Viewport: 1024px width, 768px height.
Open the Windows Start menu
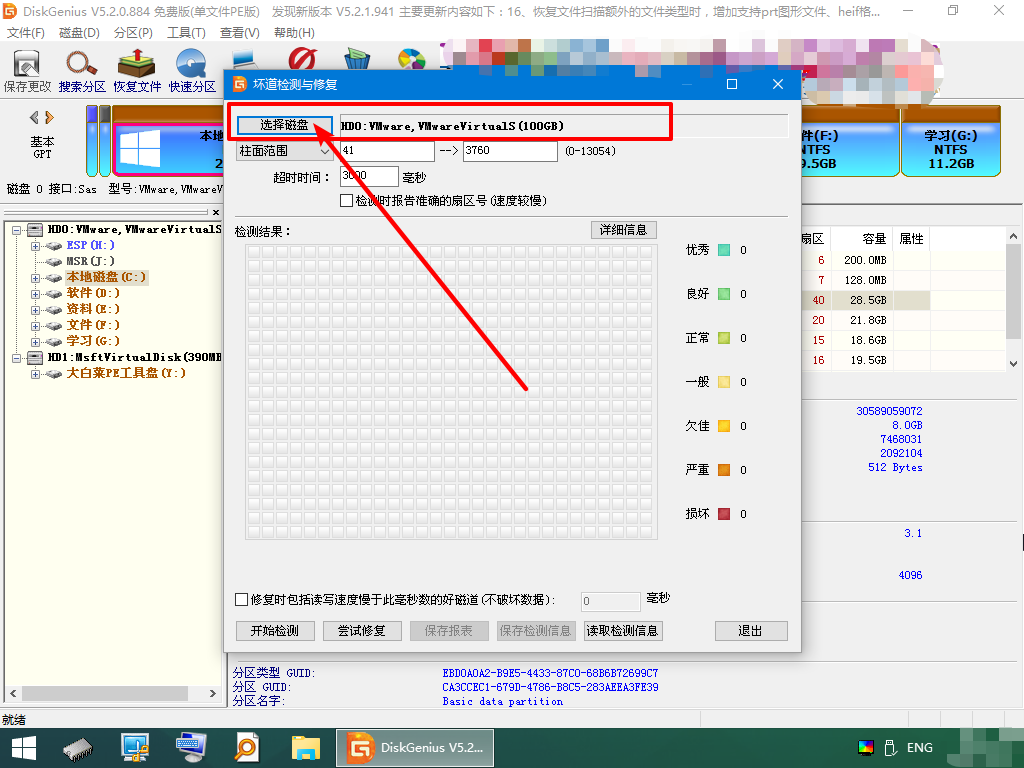(x=23, y=747)
